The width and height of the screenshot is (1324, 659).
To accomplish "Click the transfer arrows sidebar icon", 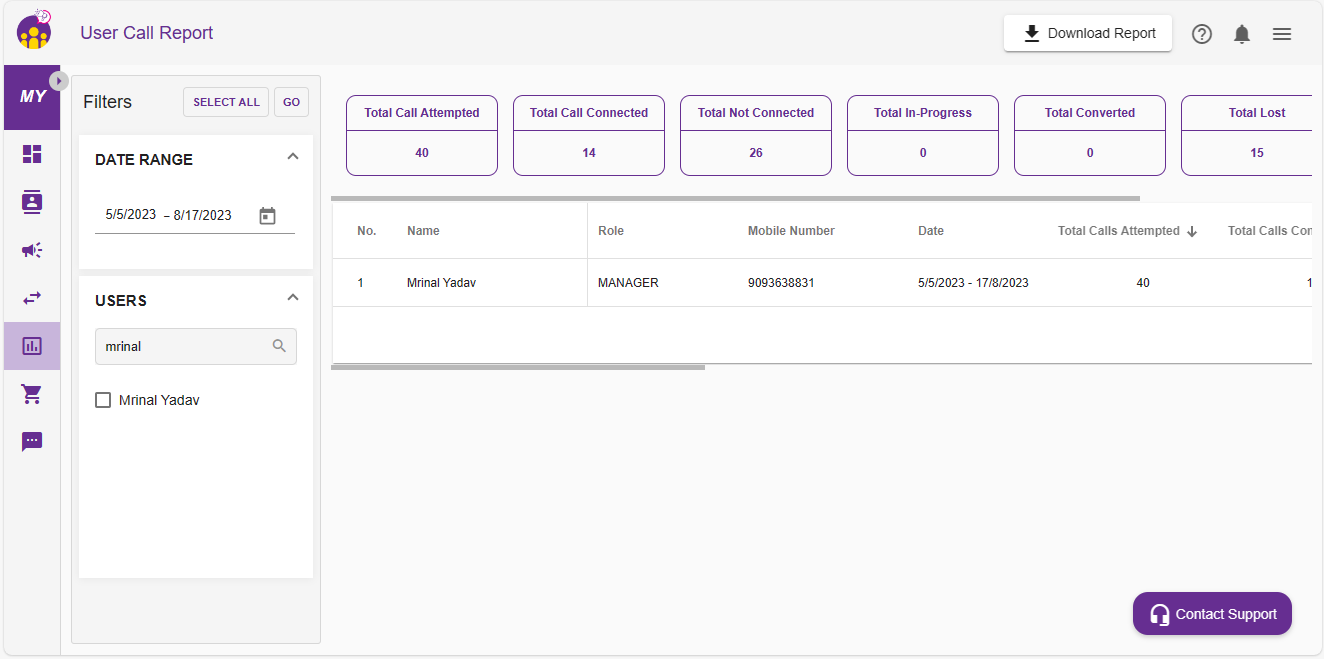I will [32, 298].
